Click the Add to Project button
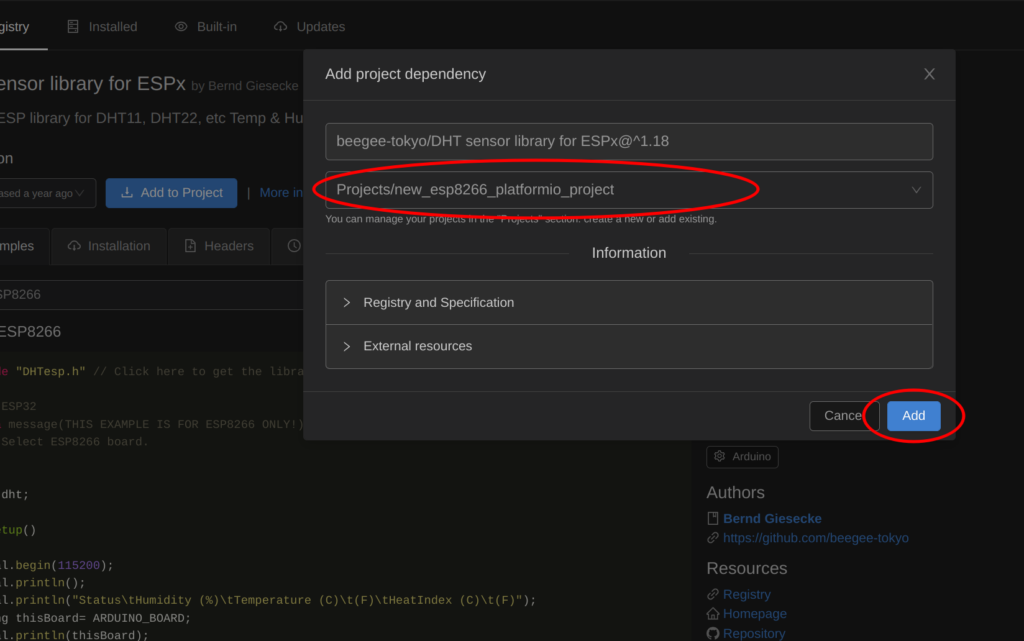 coord(171,193)
